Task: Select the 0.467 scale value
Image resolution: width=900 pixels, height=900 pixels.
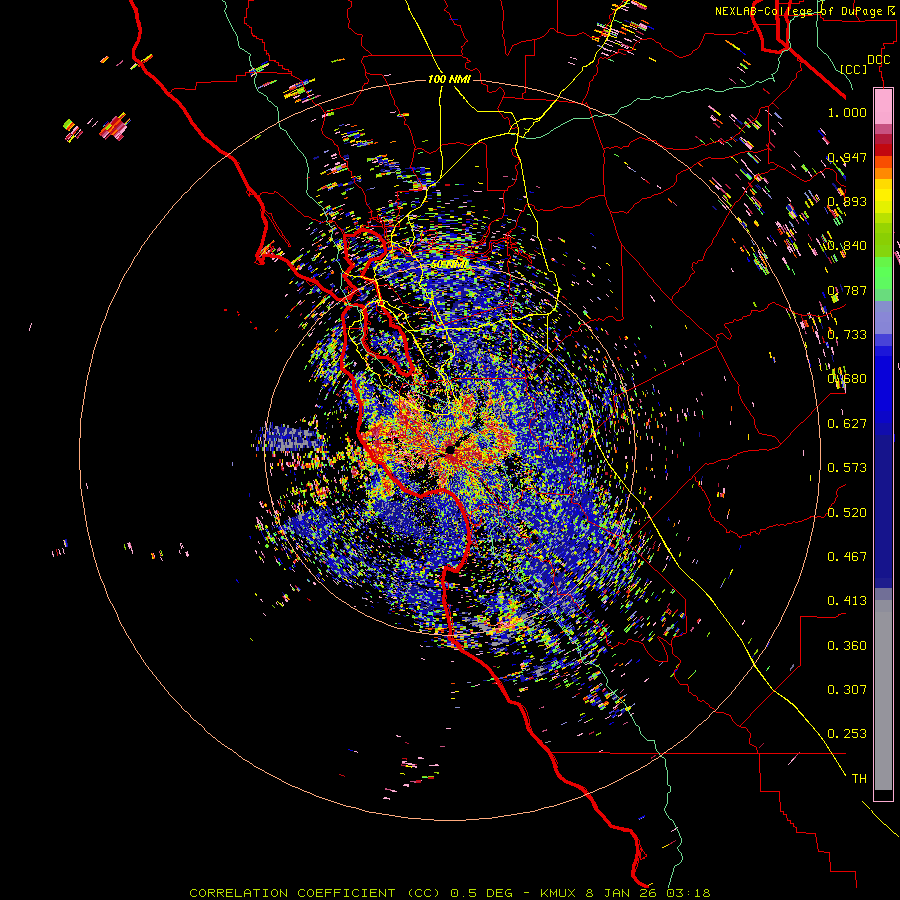Action: [x=847, y=557]
